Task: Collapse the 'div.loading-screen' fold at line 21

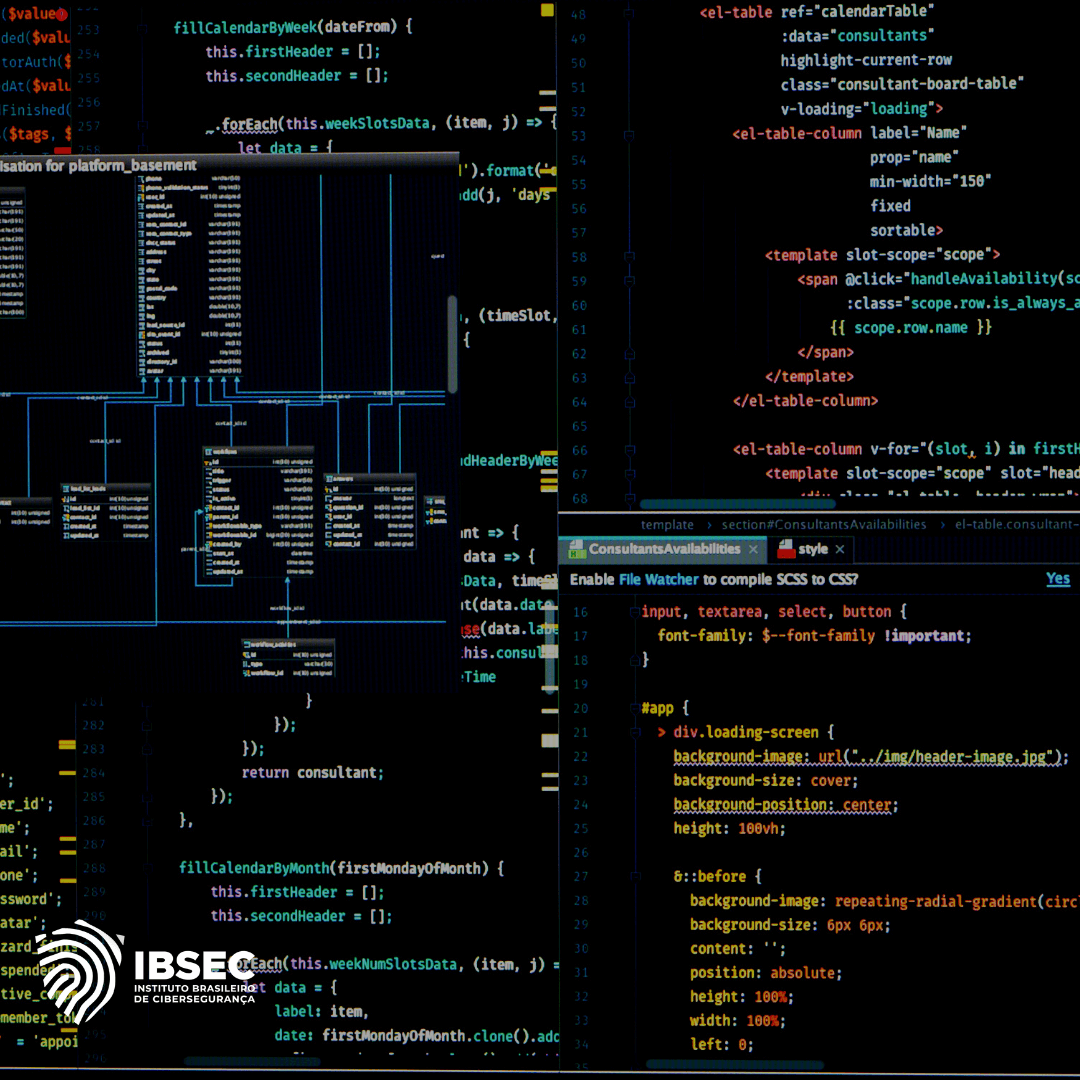Action: 634,732
